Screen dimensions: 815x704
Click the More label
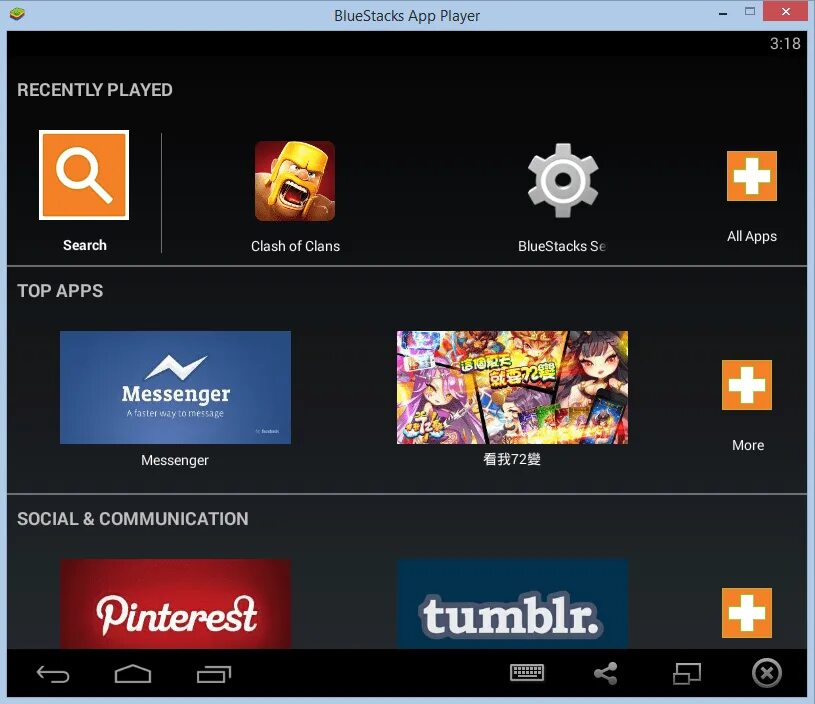click(748, 445)
